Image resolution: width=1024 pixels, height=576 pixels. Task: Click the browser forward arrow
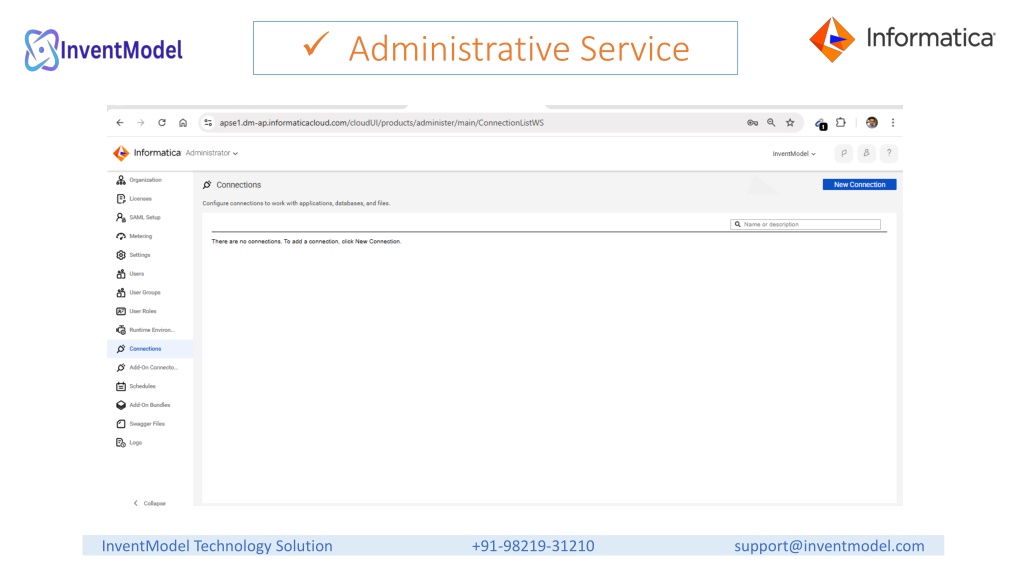point(140,123)
